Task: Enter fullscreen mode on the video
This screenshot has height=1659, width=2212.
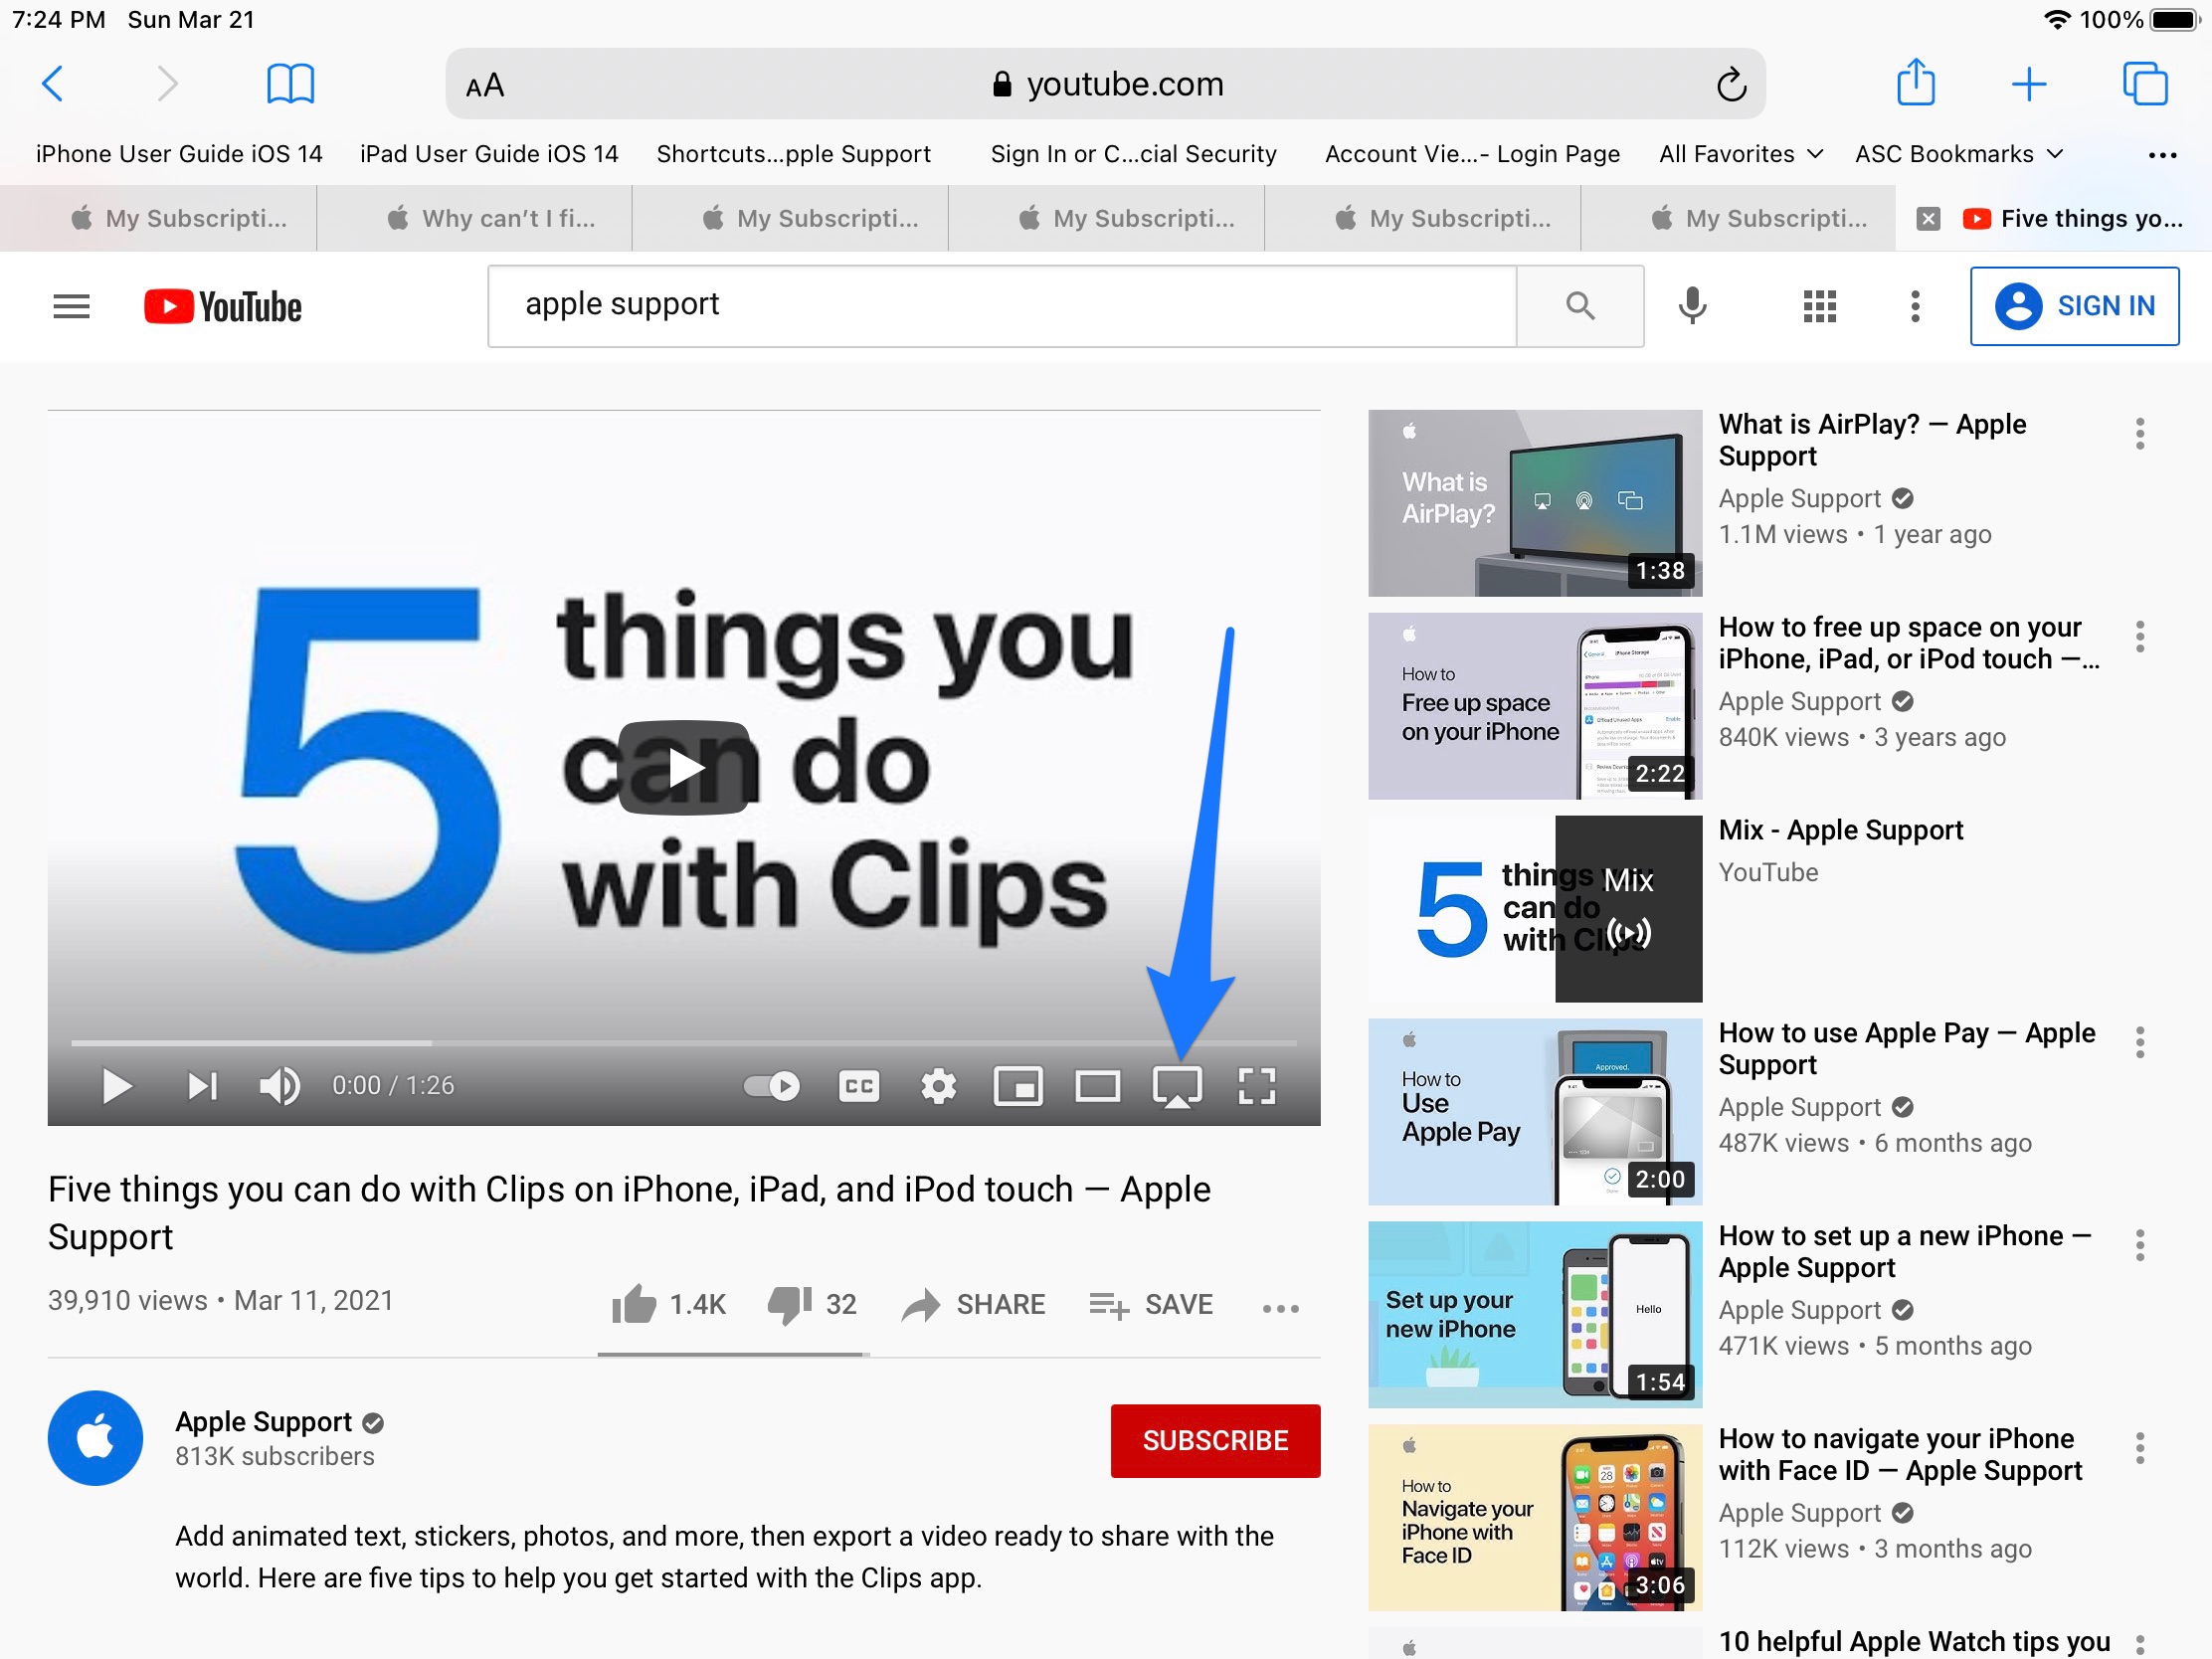Action: click(1256, 1086)
